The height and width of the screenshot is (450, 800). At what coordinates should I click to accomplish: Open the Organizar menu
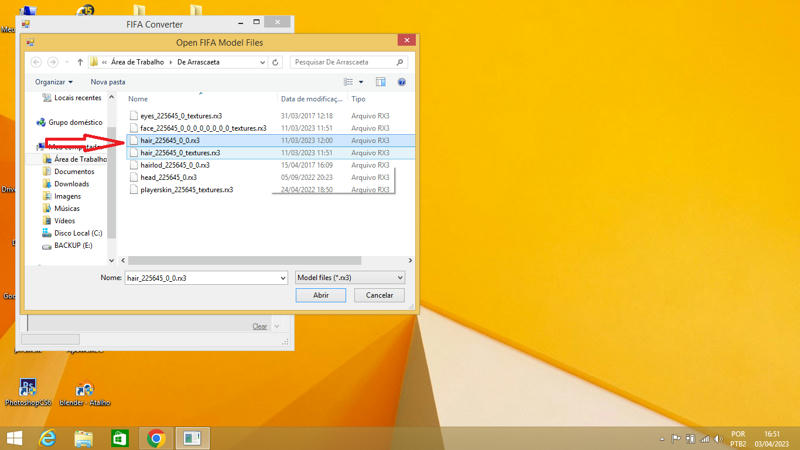point(54,82)
